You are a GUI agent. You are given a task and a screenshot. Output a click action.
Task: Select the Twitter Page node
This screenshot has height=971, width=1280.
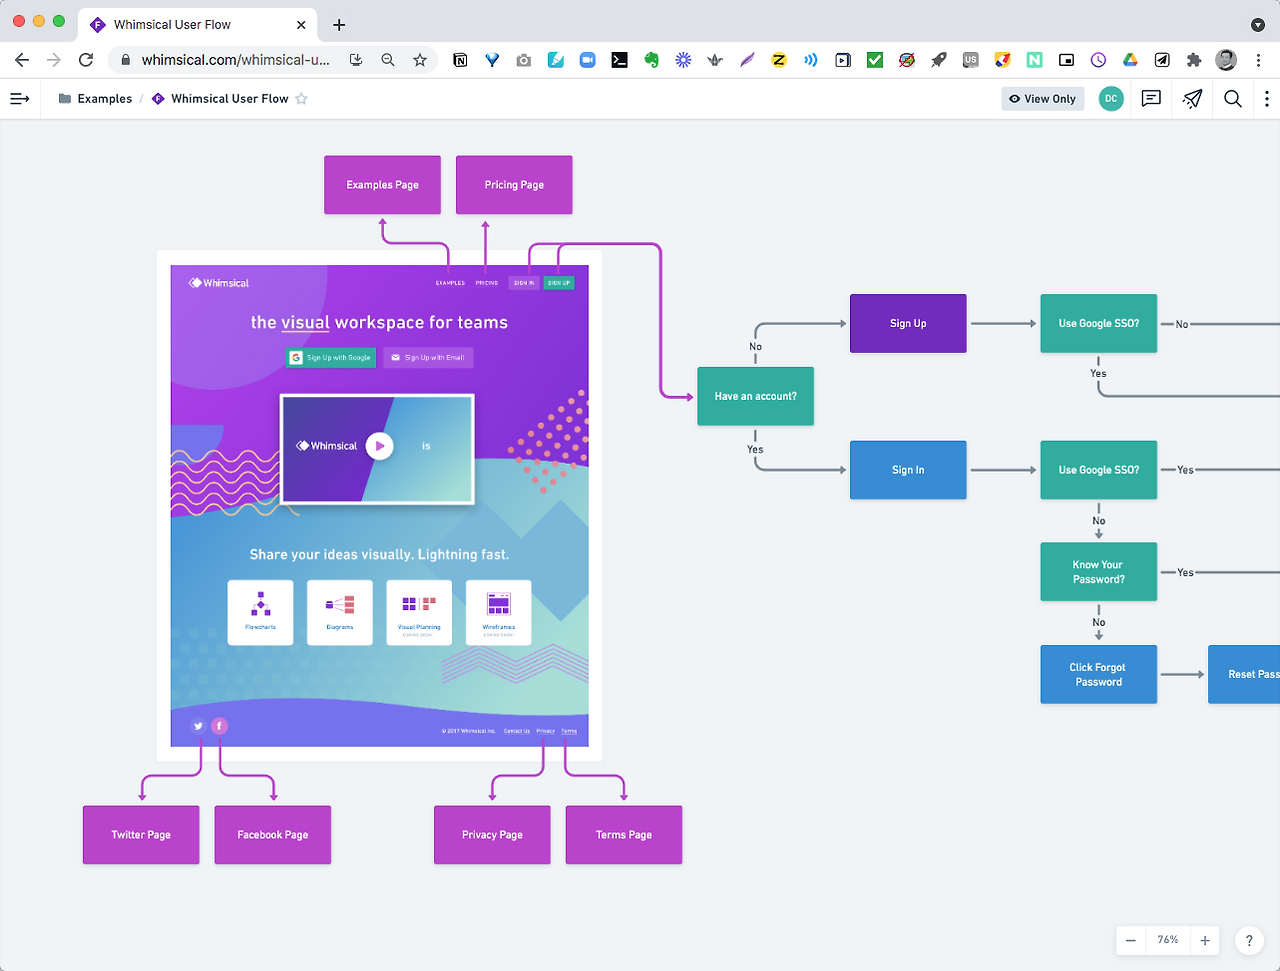(141, 835)
